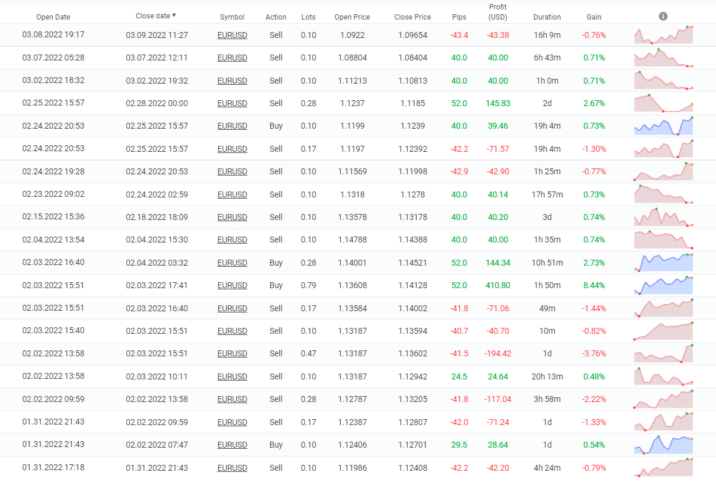Screen dimensions: 716x482
Task: View blue sparkline chart for 39.46 profit trade
Action: click(x=663, y=126)
